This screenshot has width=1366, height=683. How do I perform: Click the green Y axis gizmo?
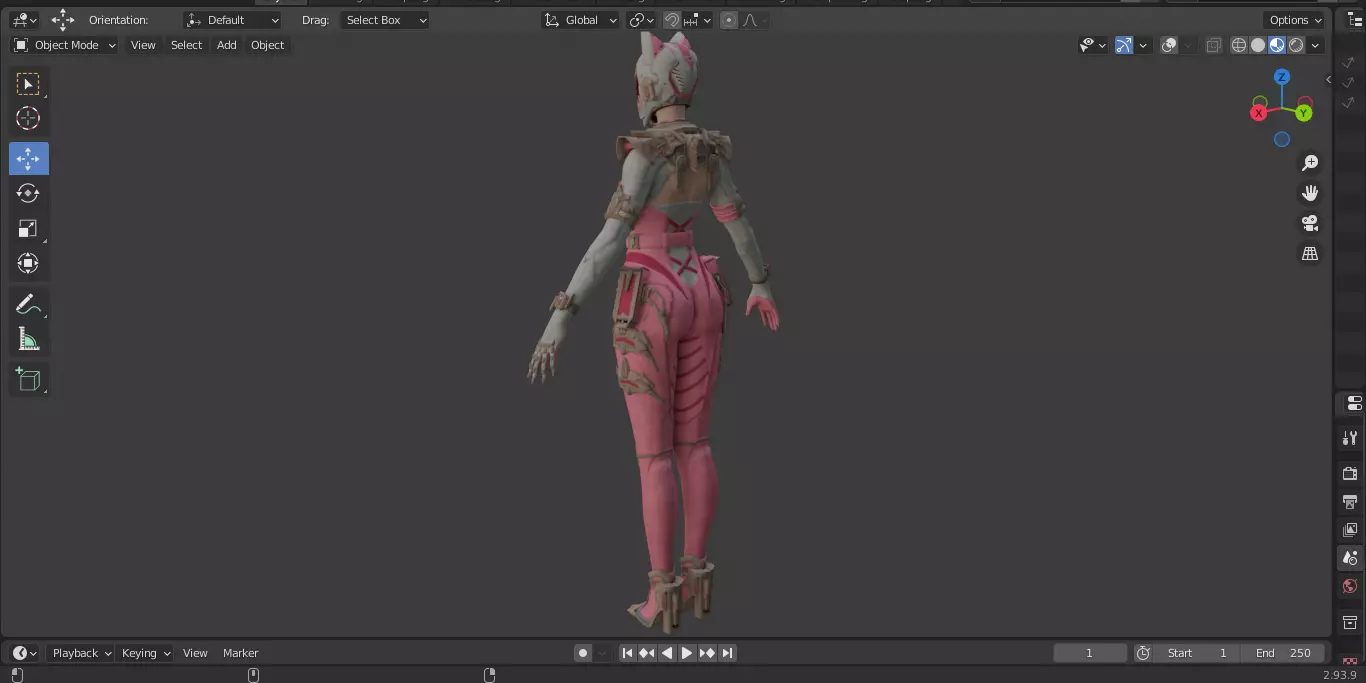(1303, 113)
